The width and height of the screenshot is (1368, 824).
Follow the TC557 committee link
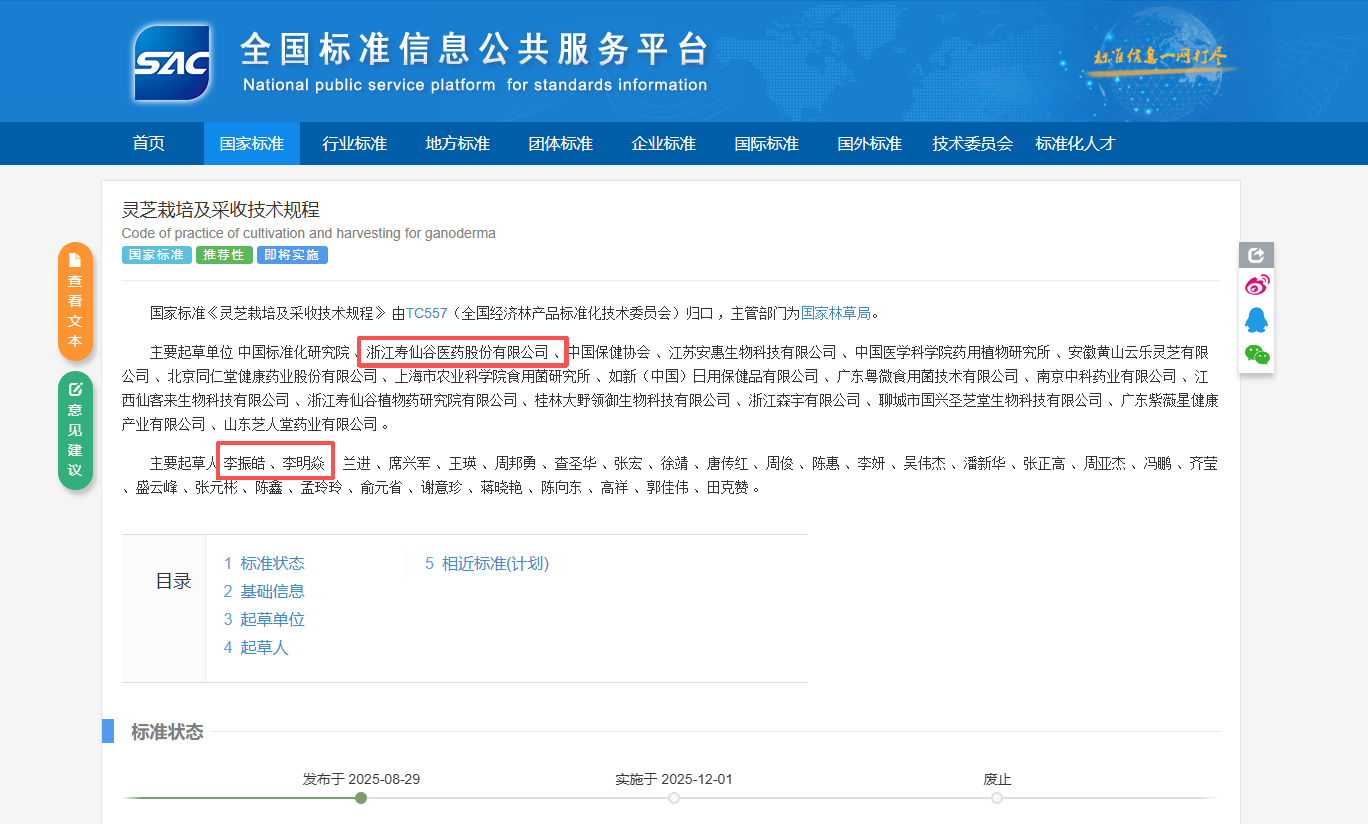click(427, 313)
